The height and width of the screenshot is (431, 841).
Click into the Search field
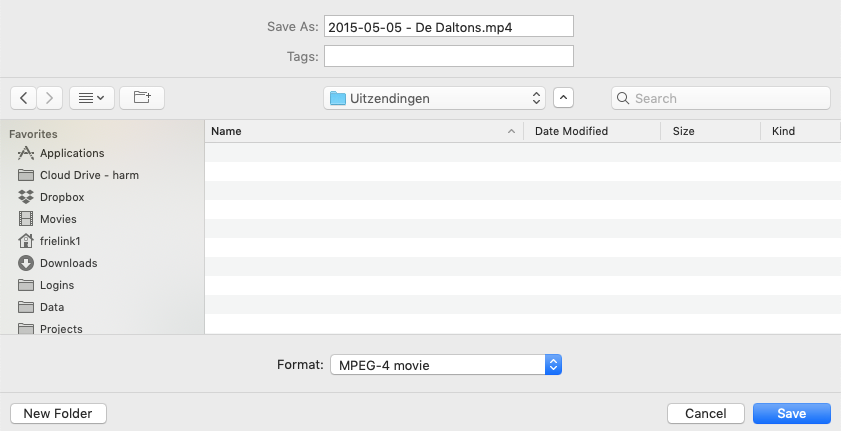click(x=721, y=98)
